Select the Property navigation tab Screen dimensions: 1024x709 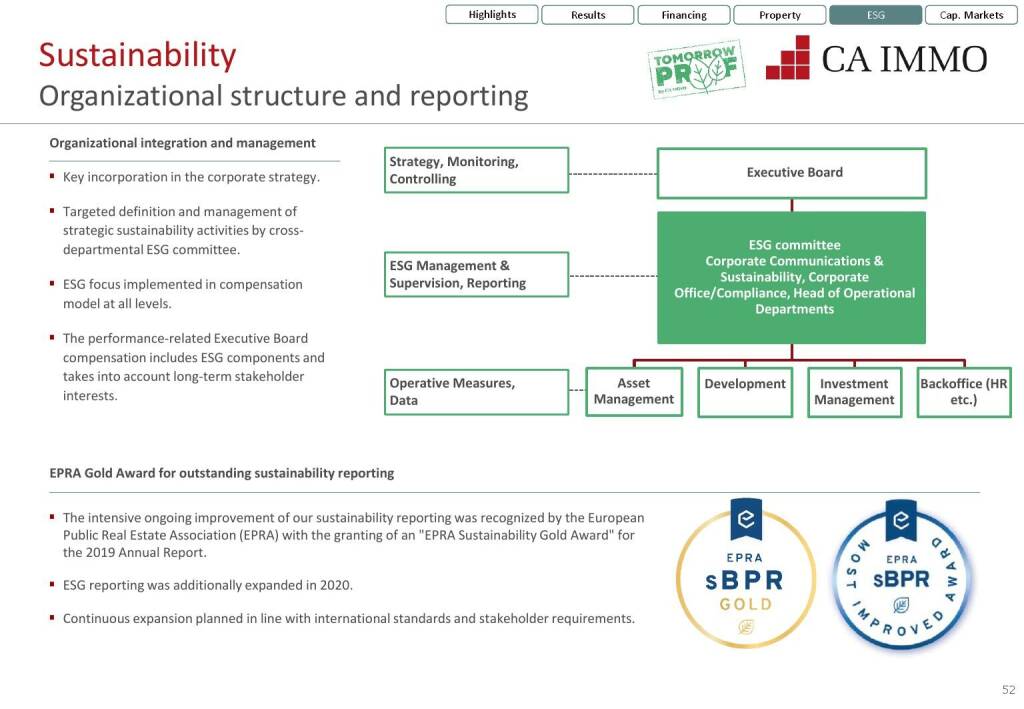coord(780,15)
